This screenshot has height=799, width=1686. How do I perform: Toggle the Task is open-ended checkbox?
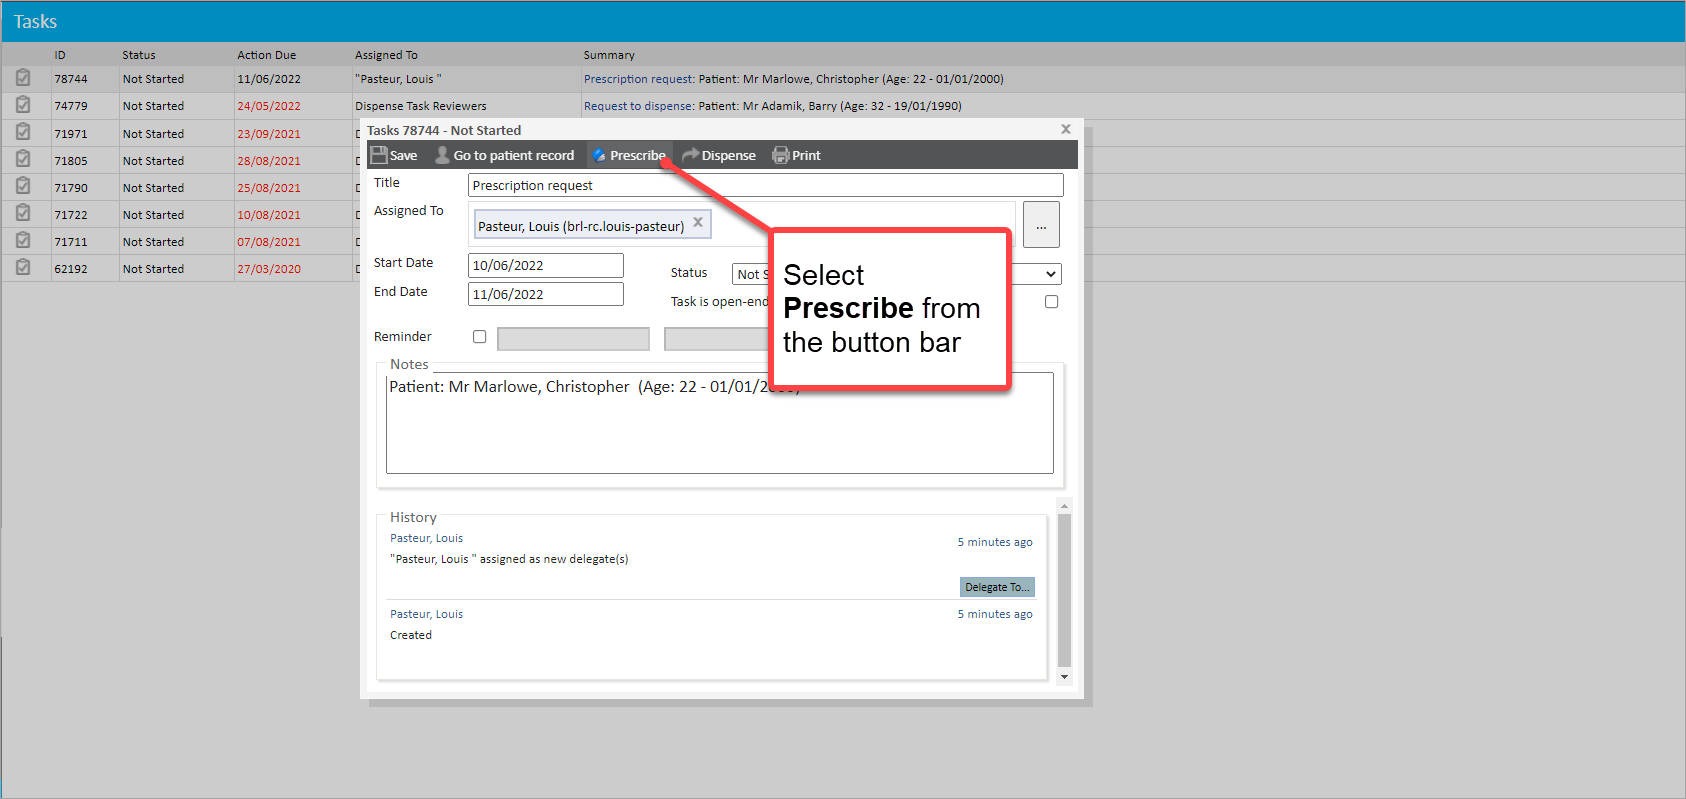click(x=1051, y=302)
